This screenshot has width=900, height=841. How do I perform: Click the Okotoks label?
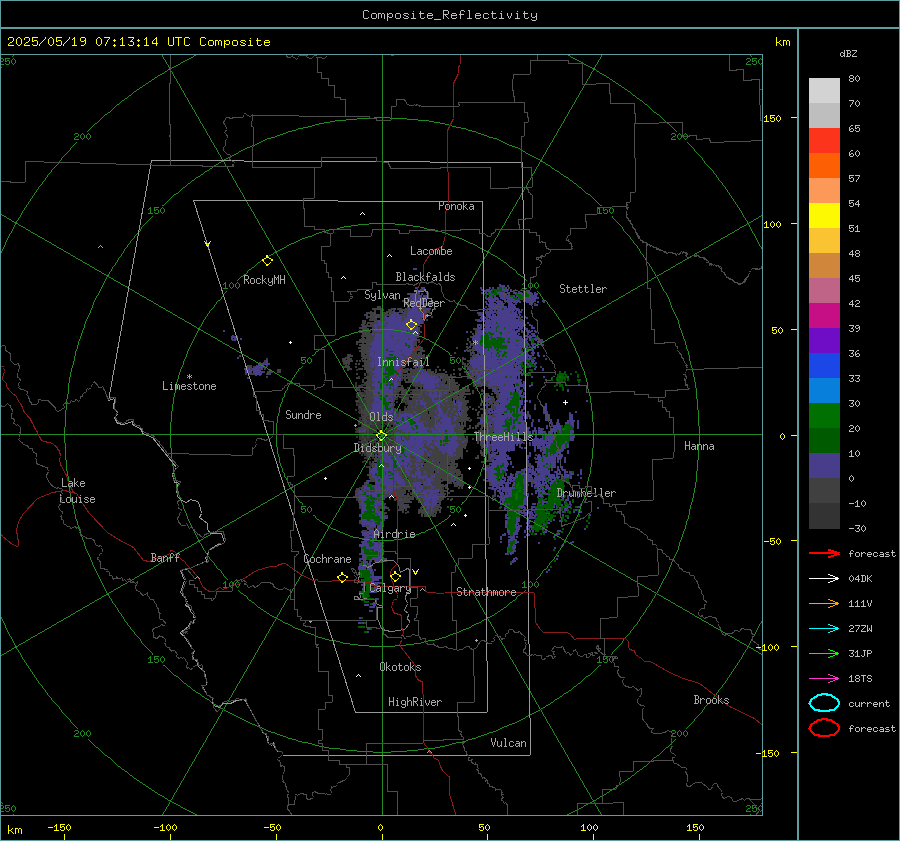click(x=400, y=667)
